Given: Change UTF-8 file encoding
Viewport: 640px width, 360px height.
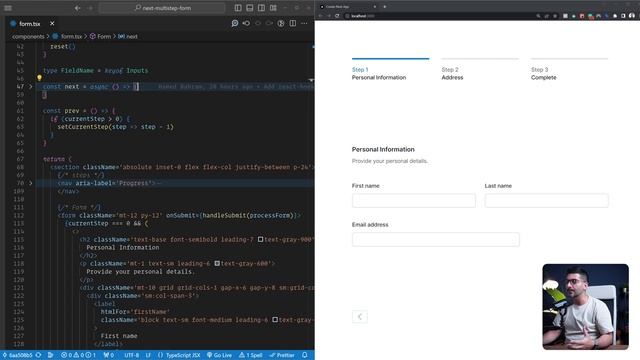Looking at the screenshot, I should [131, 355].
